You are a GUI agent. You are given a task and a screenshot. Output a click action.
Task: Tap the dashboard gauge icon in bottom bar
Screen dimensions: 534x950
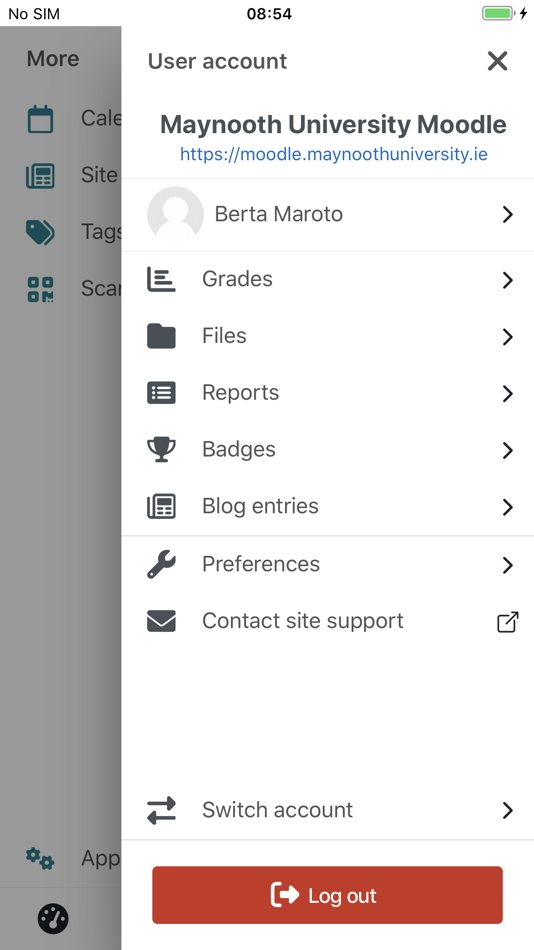point(53,918)
